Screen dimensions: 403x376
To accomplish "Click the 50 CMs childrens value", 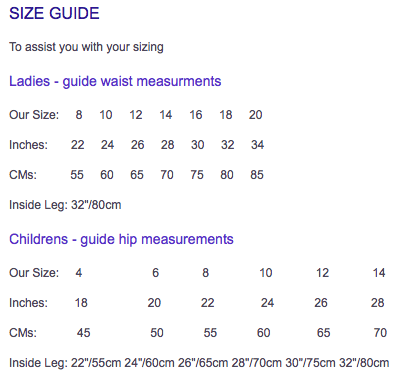I will coord(157,333).
